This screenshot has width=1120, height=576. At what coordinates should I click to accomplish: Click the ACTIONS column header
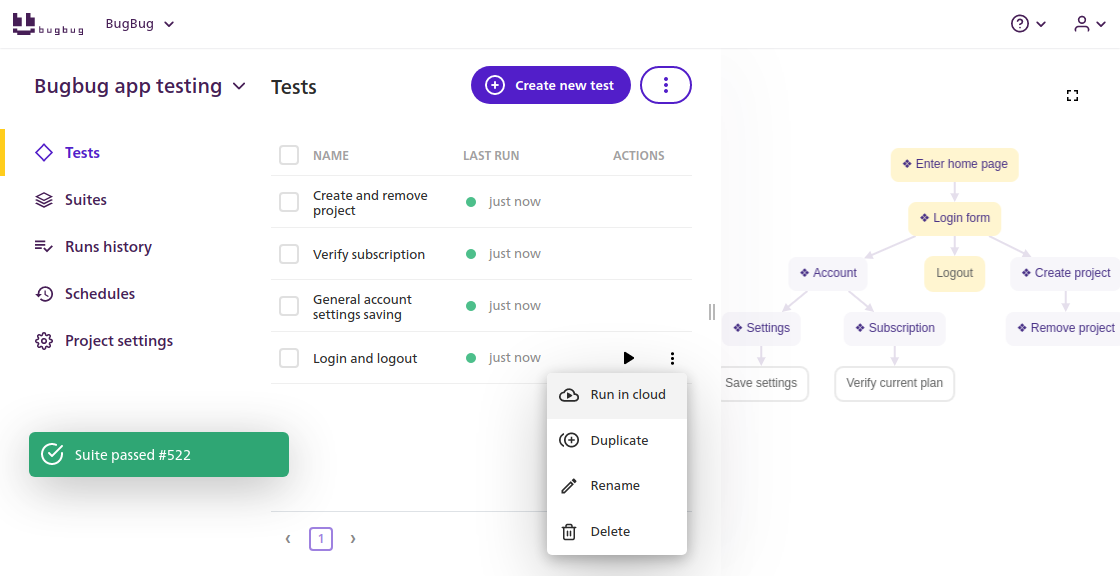click(x=639, y=155)
